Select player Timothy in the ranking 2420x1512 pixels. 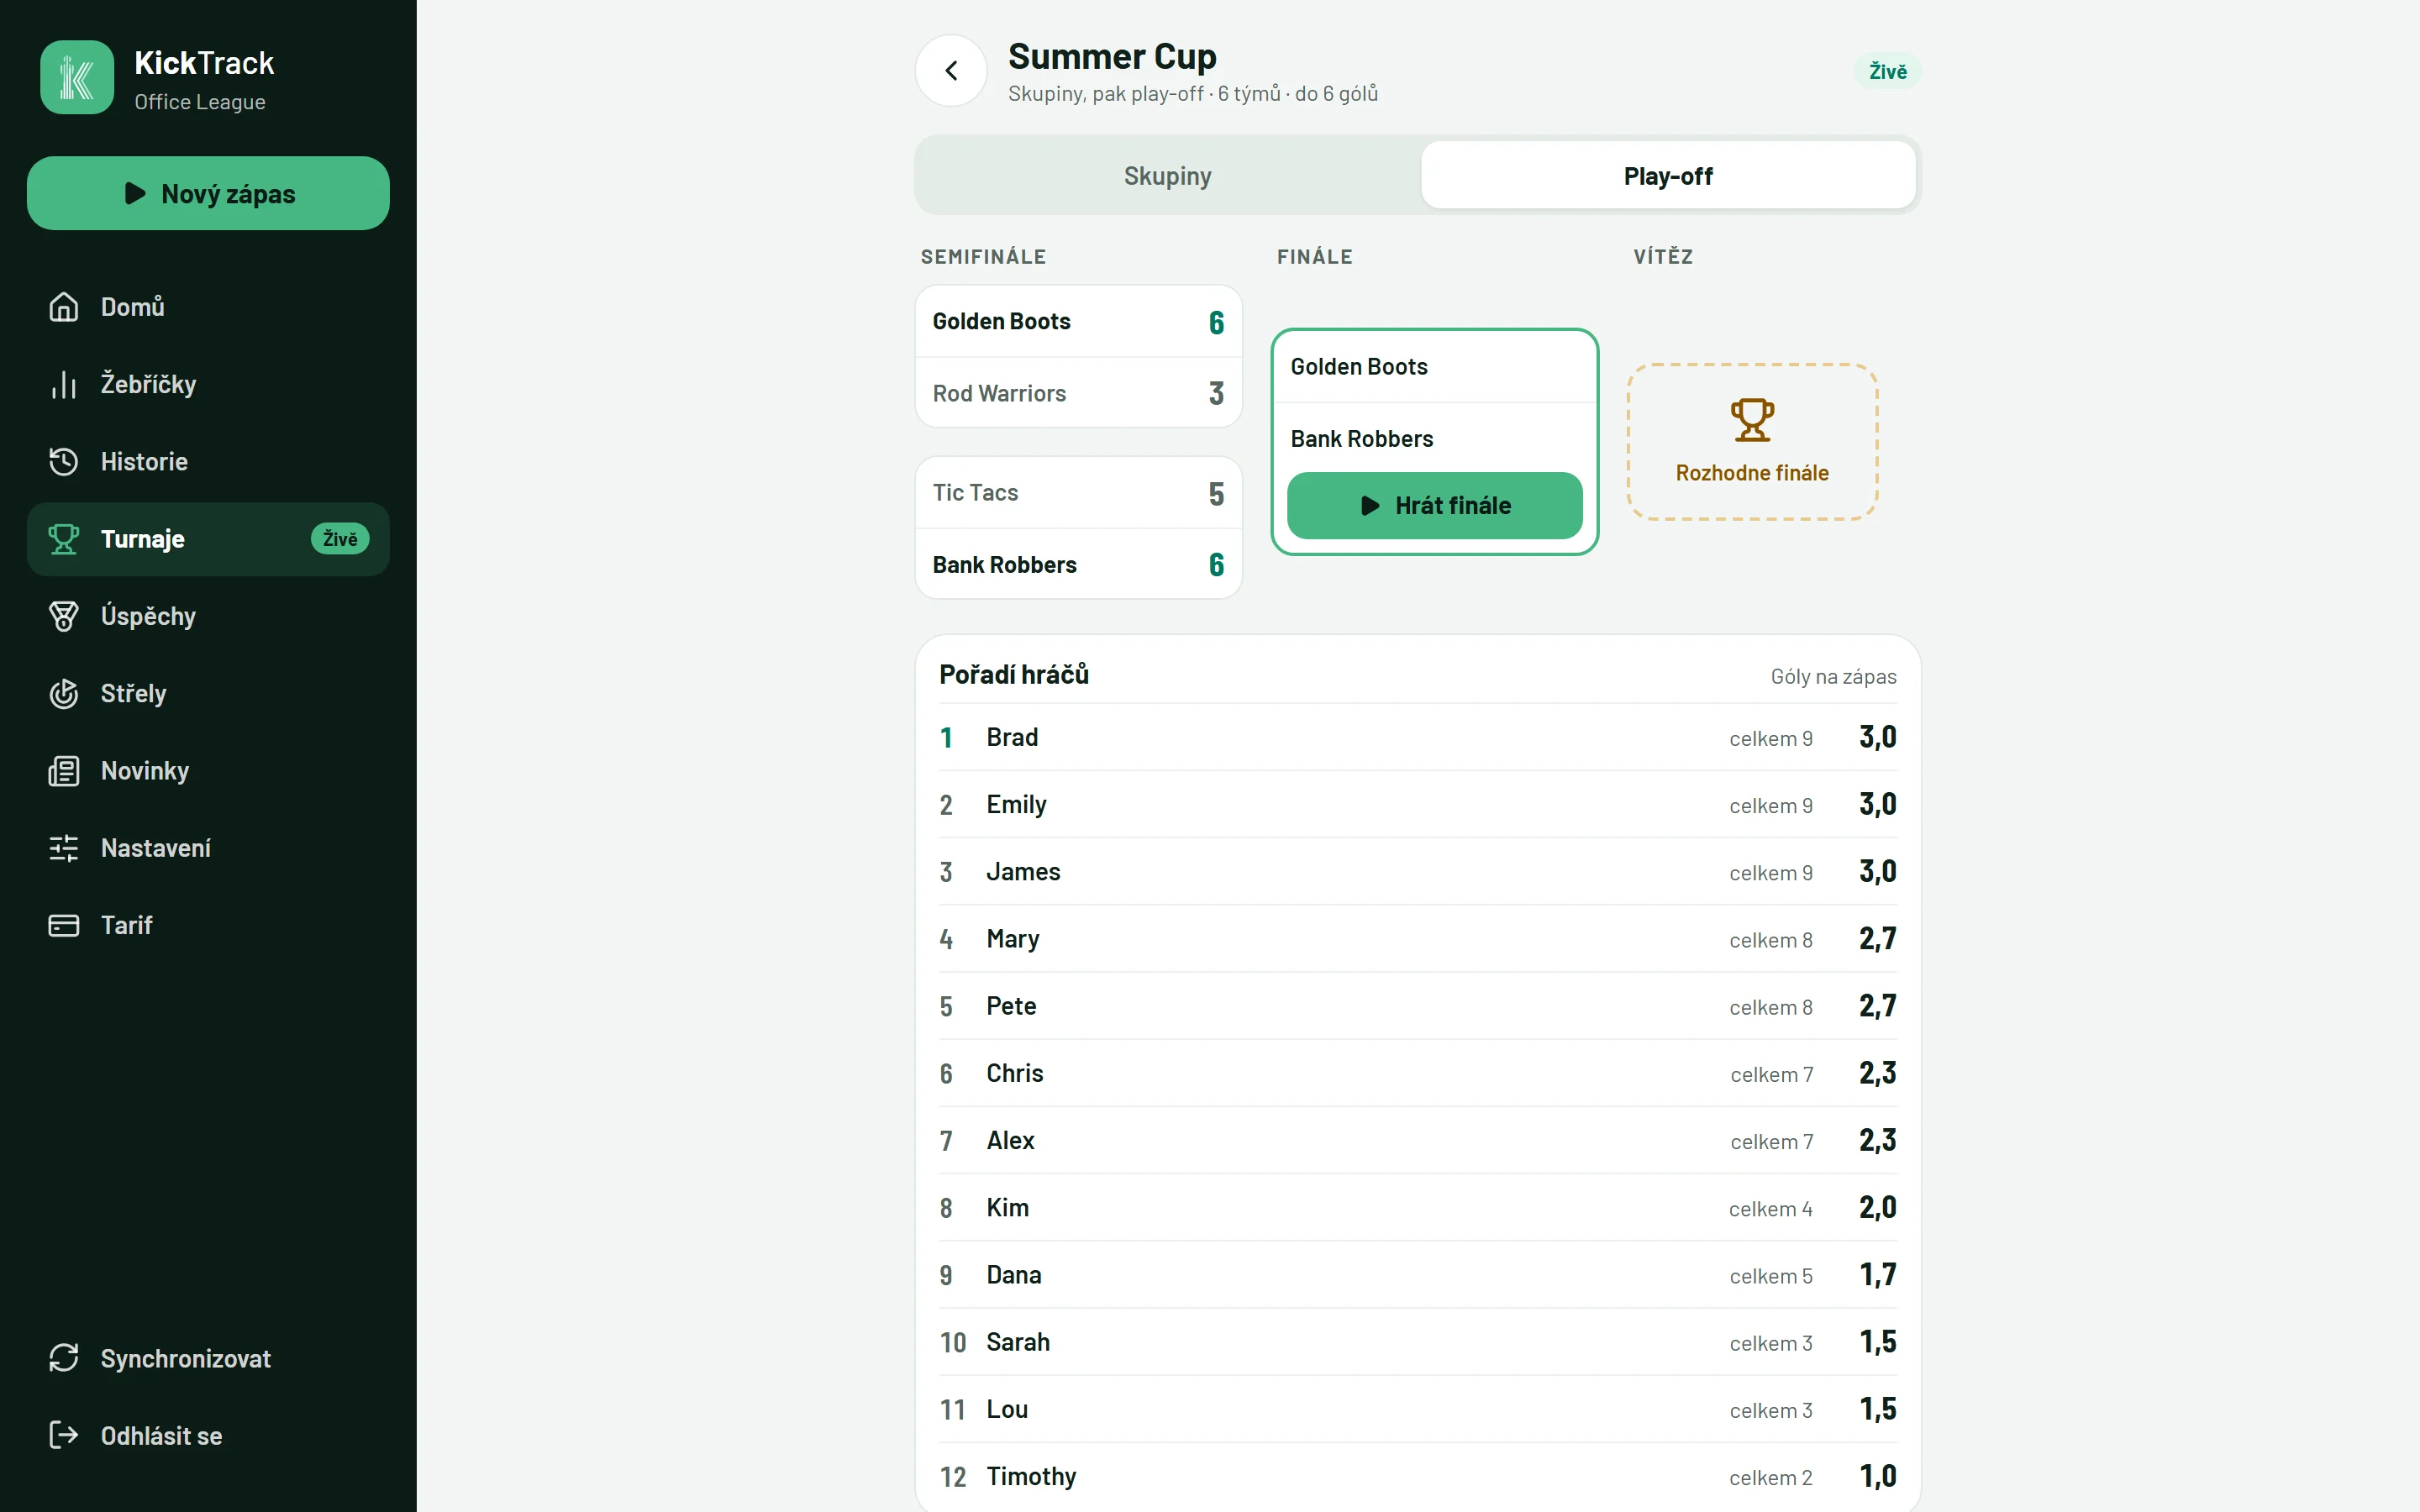(1418, 1476)
